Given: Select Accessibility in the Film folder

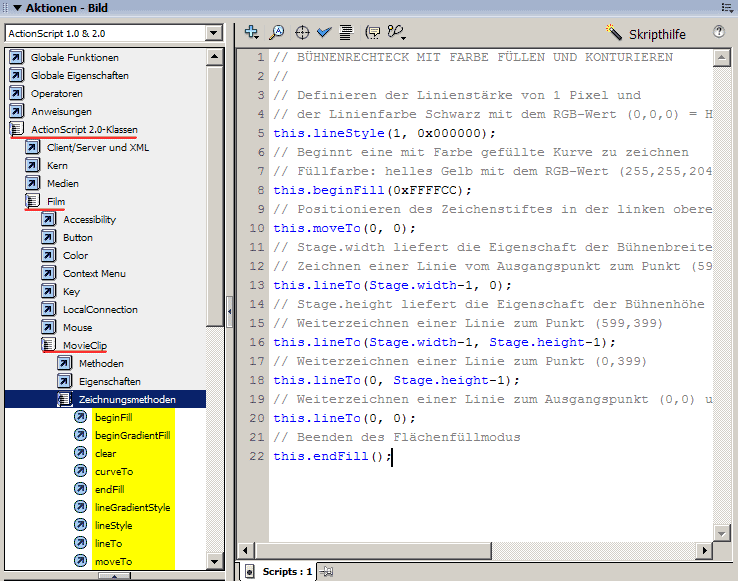Looking at the screenshot, I should point(89,219).
